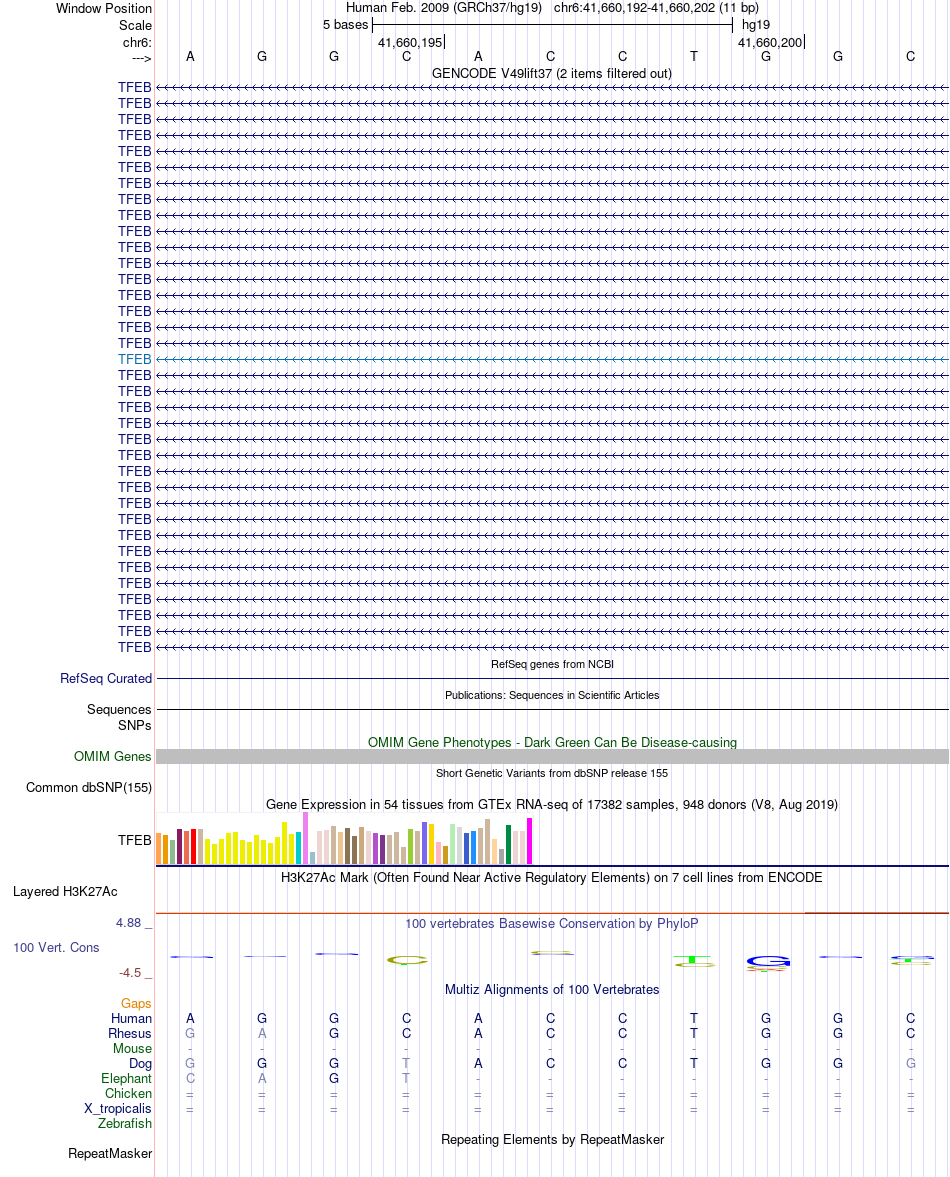This screenshot has width=950, height=1177.
Task: Click the '5 bases' scale bar label
Action: point(346,25)
